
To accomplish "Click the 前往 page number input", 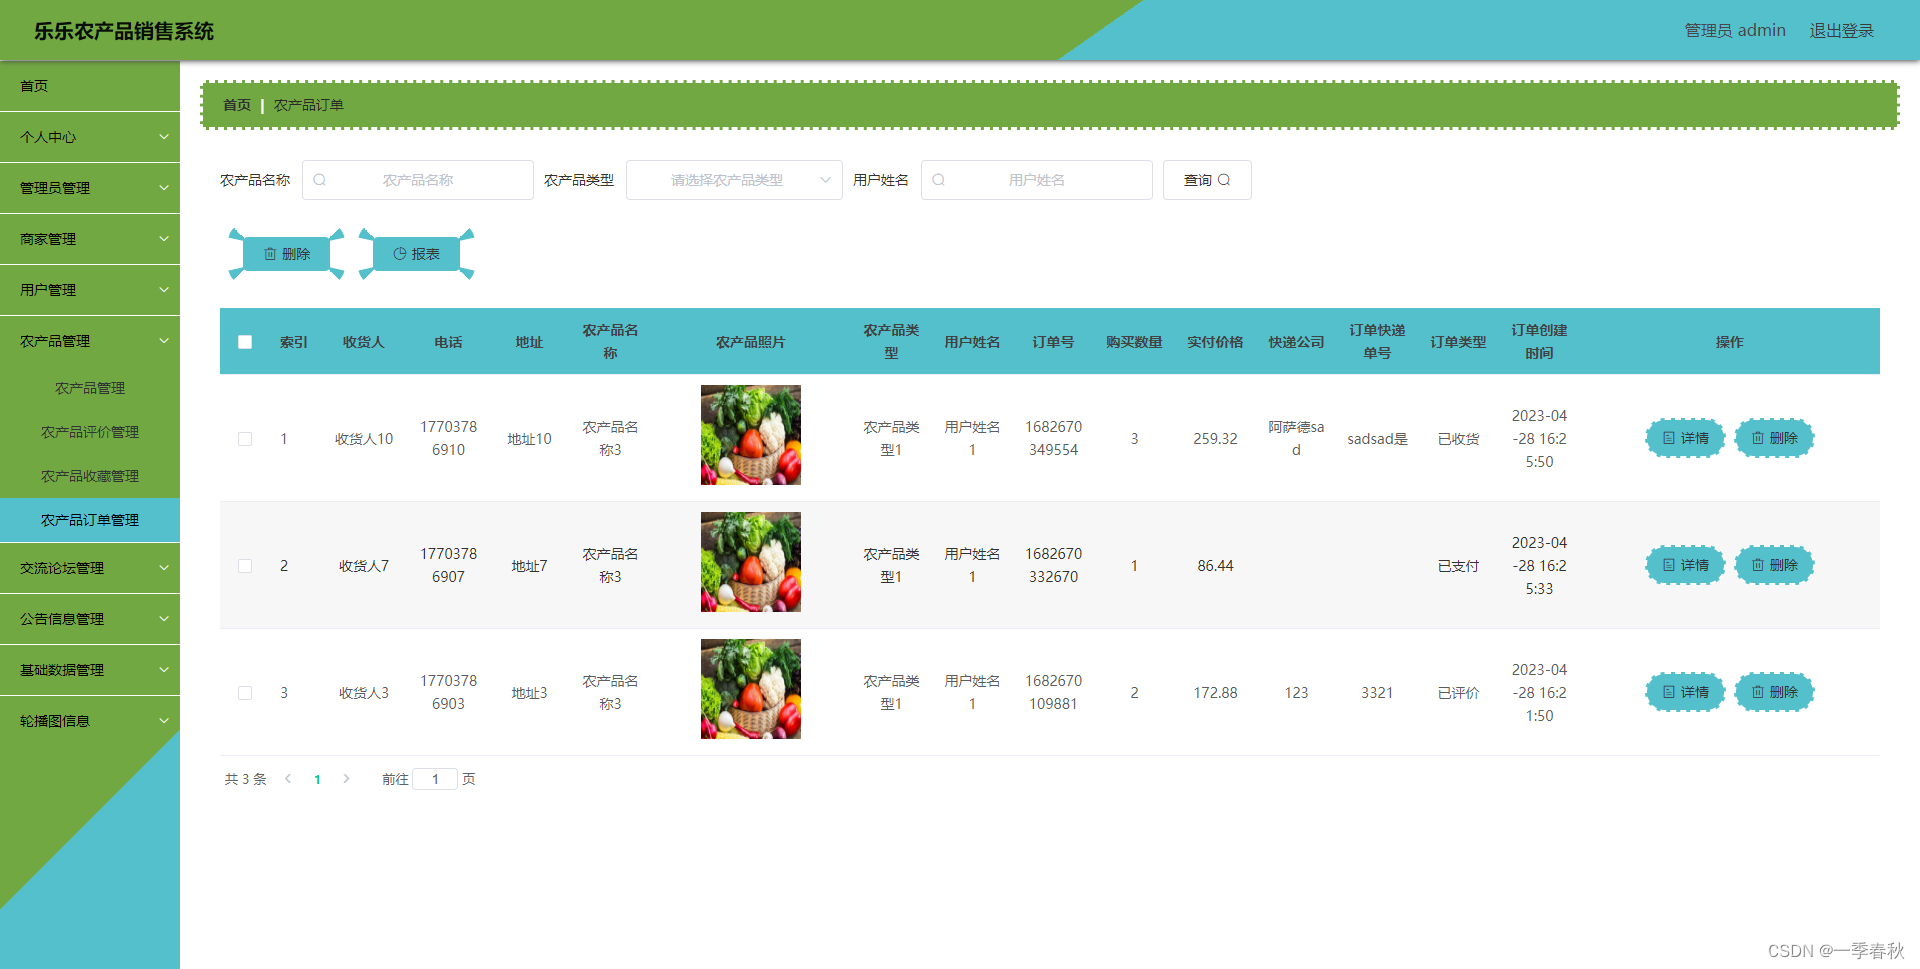I will tap(435, 779).
